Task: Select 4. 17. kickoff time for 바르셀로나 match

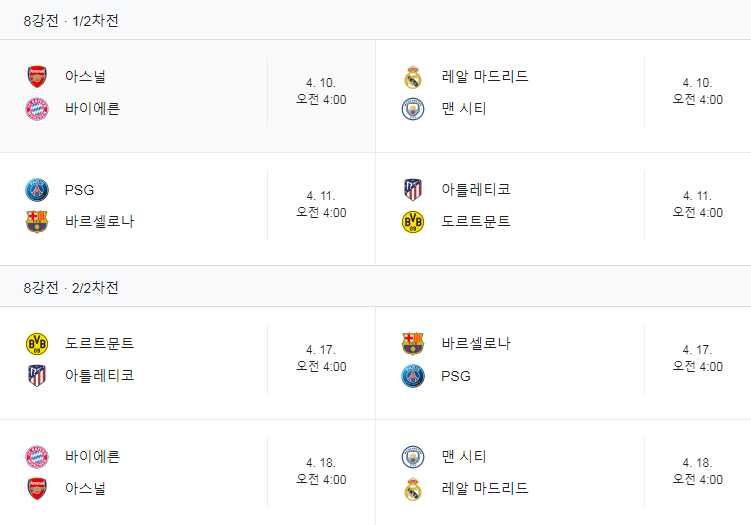Action: pos(697,358)
